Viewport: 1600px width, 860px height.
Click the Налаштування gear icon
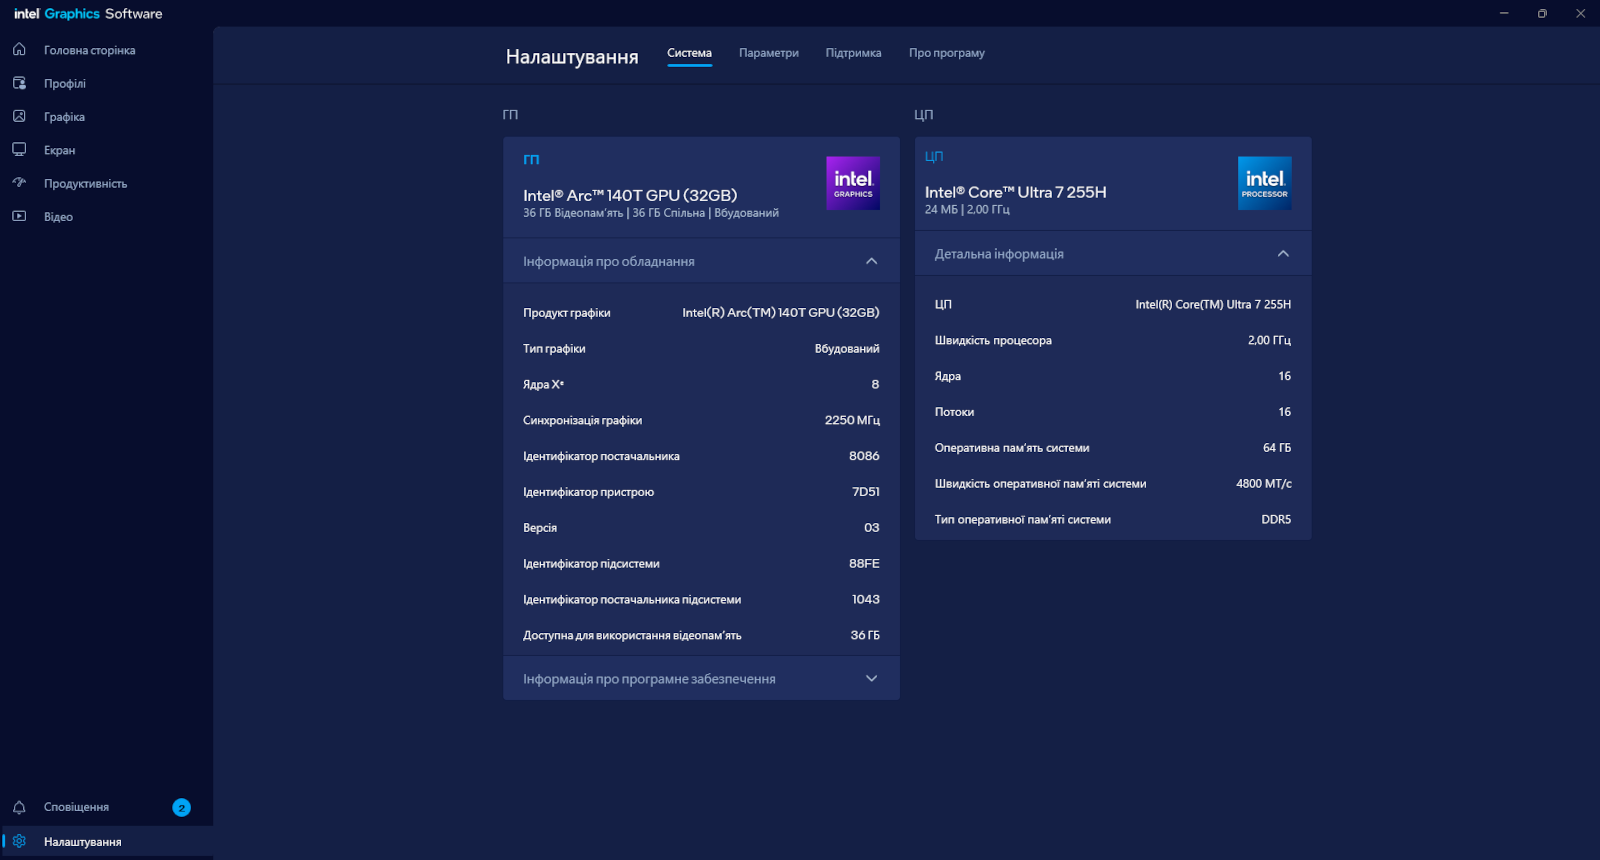pyautogui.click(x=19, y=841)
